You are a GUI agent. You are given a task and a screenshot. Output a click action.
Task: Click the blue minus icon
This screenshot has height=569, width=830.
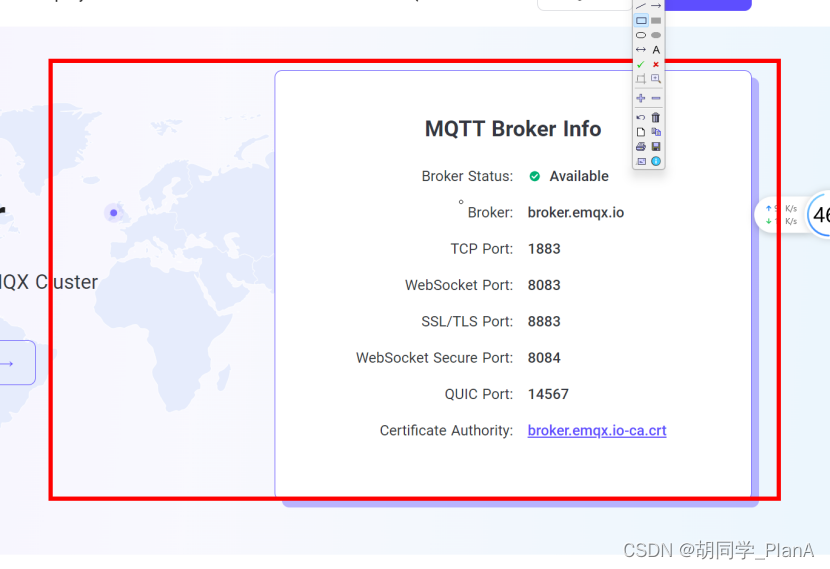tap(656, 98)
